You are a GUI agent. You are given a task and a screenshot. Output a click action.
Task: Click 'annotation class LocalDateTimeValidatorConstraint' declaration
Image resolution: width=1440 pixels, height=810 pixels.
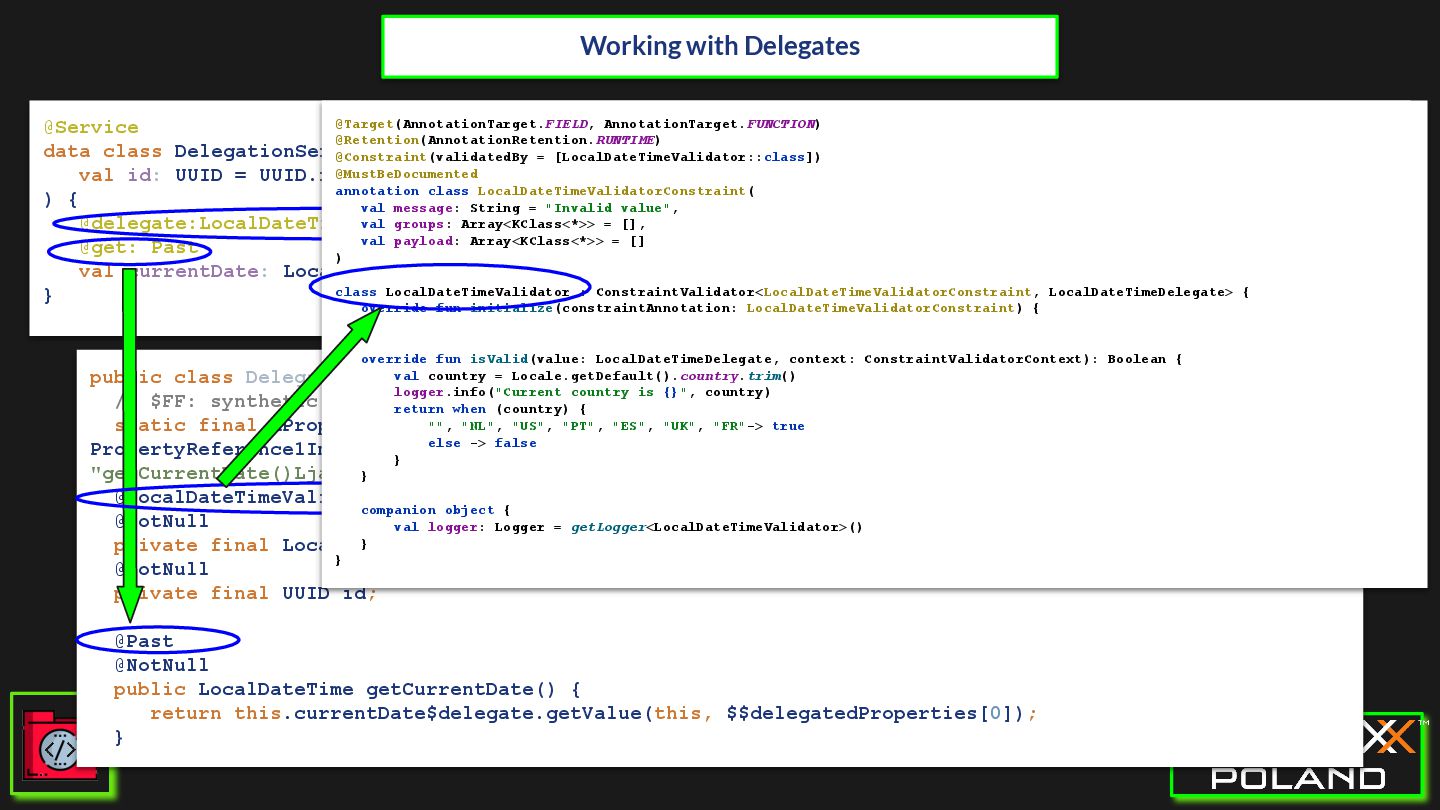544,191
